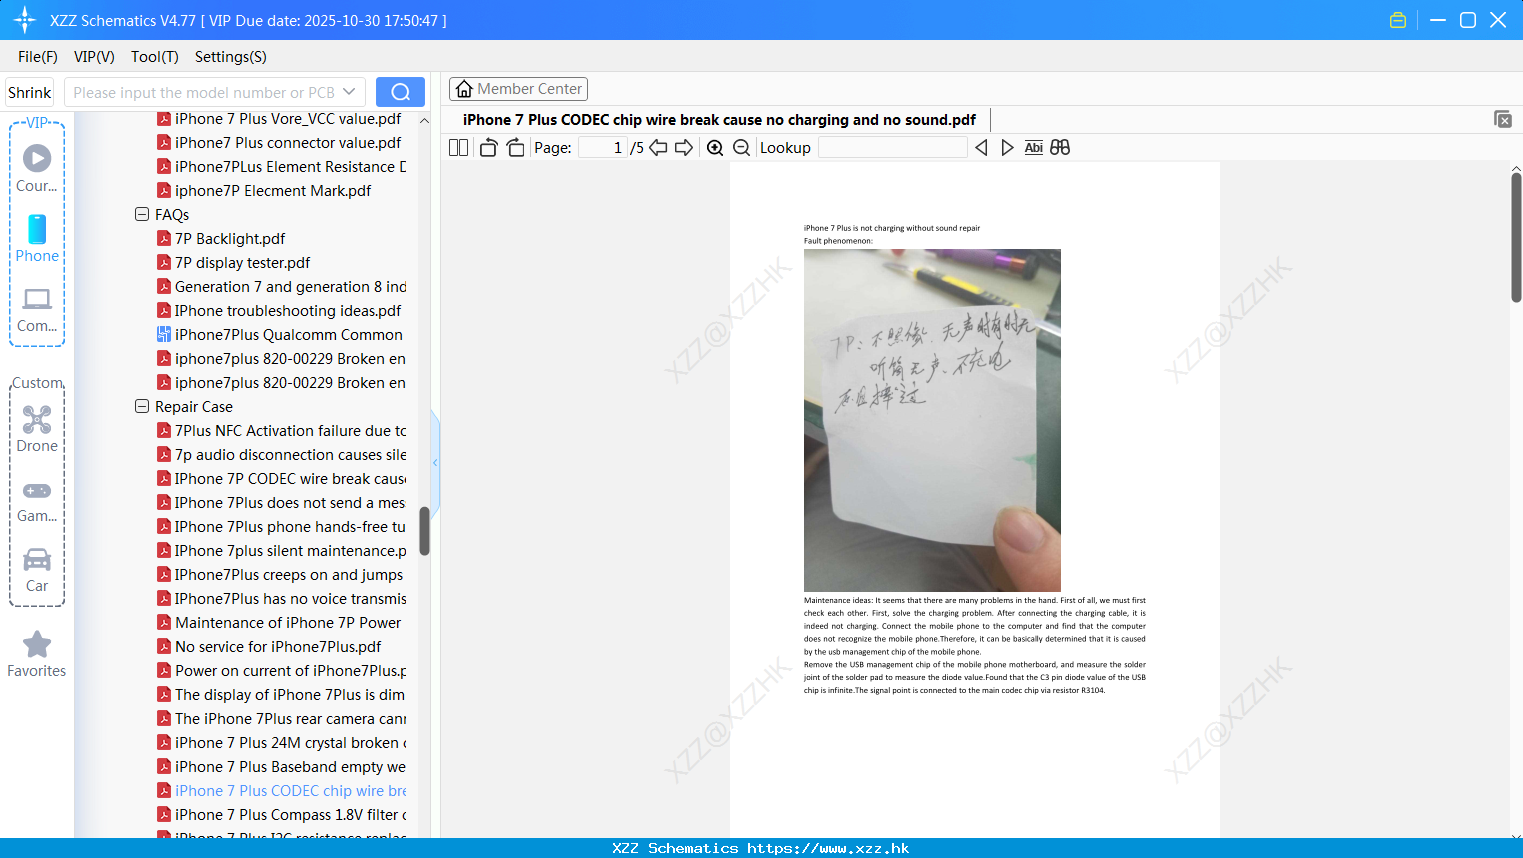Screen dimensions: 1523x858
Task: Open the Car category
Action: [37, 570]
